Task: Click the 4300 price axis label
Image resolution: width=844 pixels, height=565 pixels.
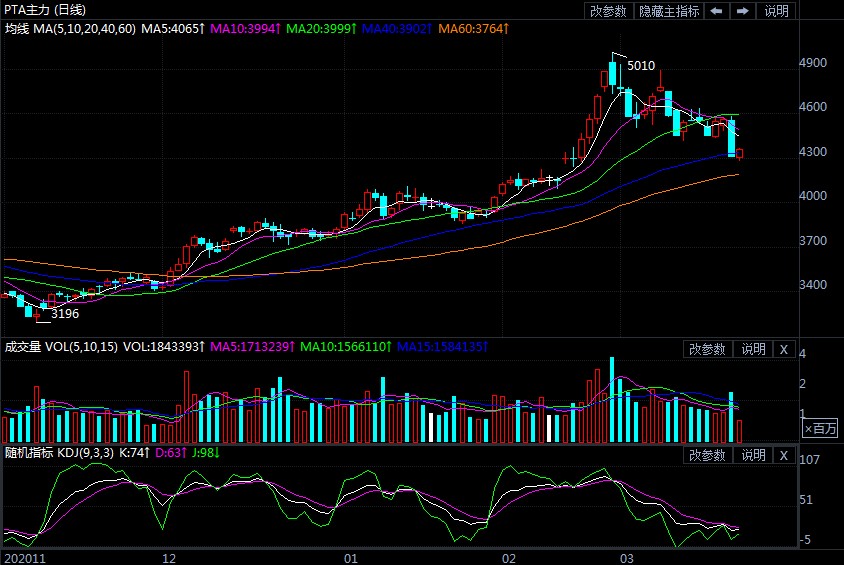Action: point(813,152)
